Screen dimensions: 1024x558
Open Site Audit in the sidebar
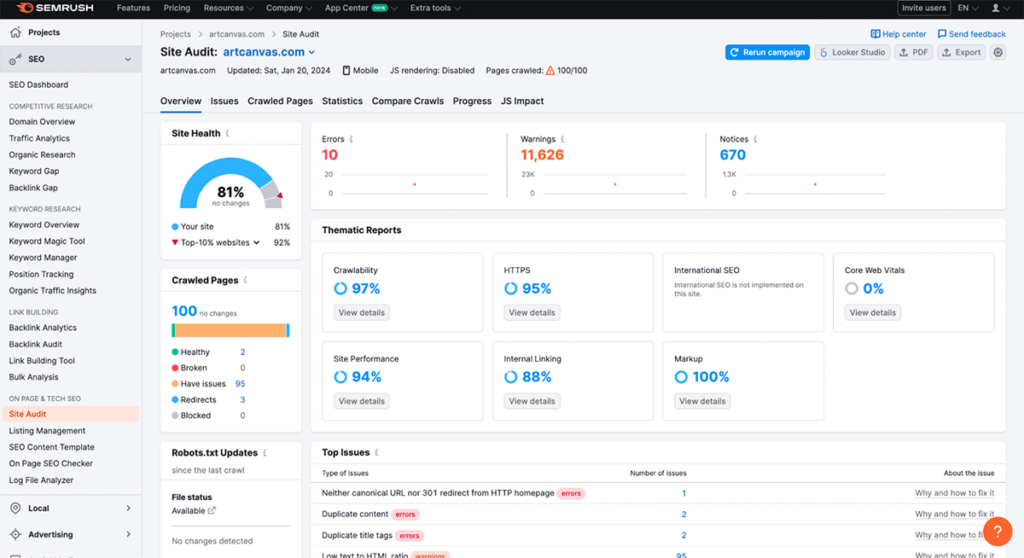71,414
